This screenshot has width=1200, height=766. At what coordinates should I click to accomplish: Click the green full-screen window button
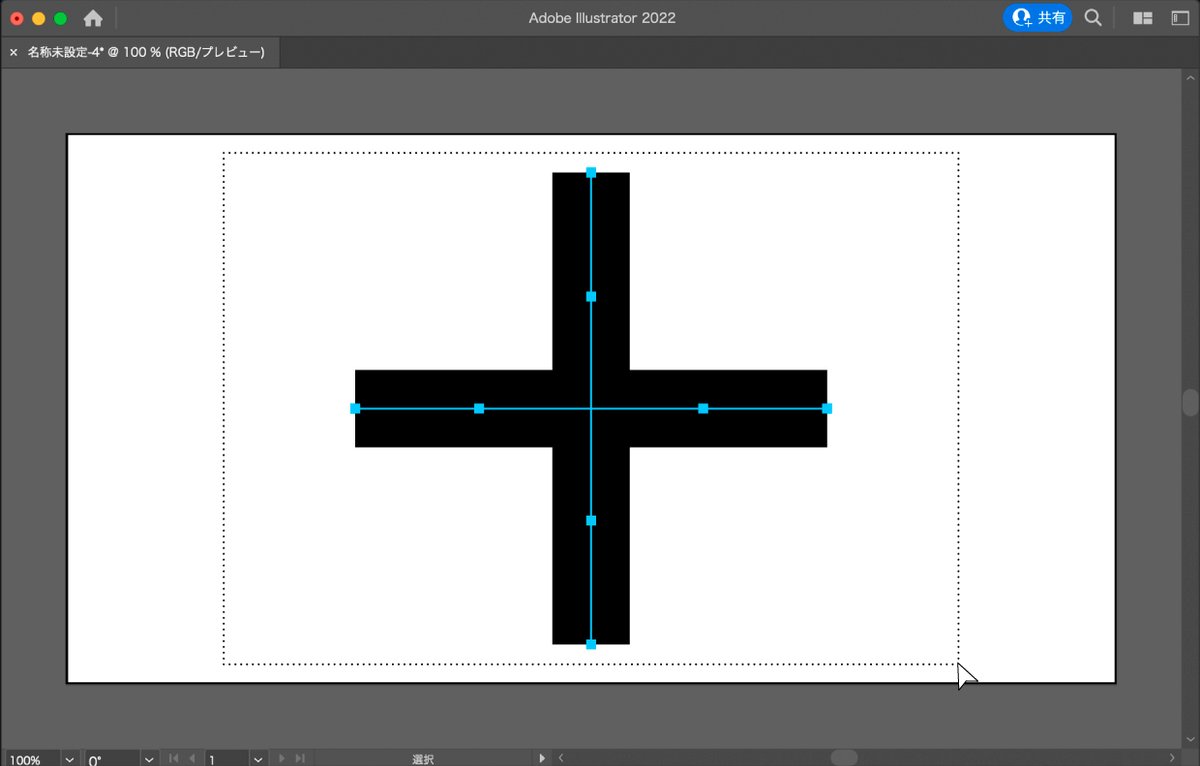60,18
